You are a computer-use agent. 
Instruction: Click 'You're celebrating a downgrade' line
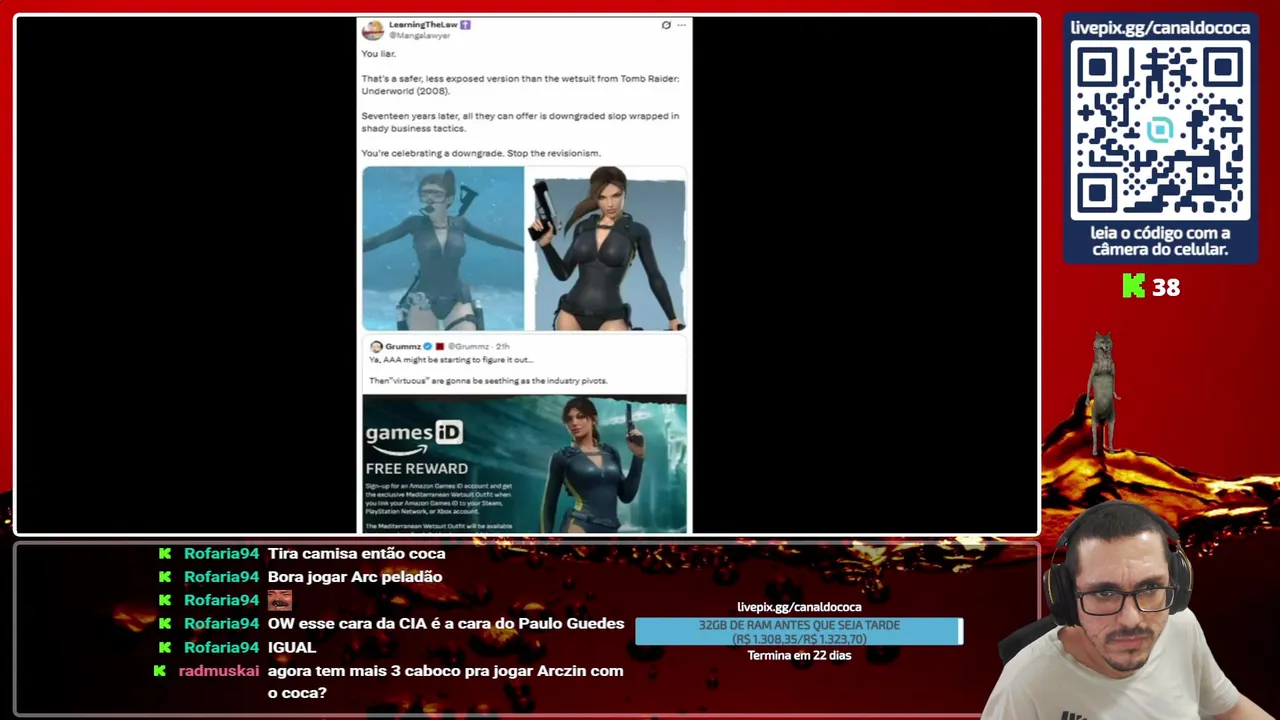(x=481, y=153)
